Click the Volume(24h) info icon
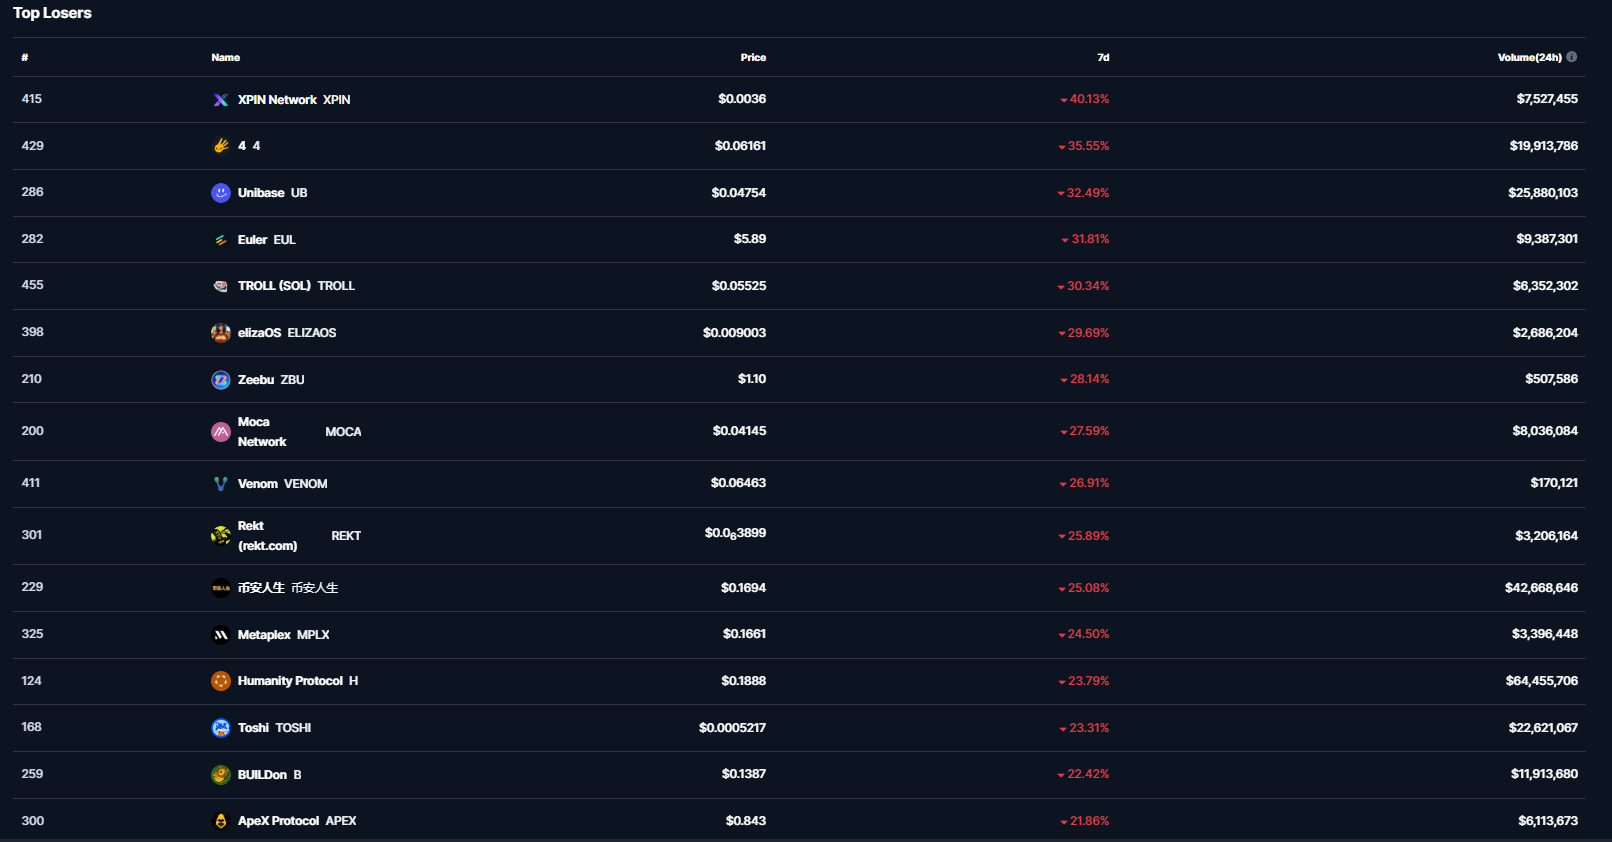This screenshot has height=842, width=1612. click(x=1572, y=57)
